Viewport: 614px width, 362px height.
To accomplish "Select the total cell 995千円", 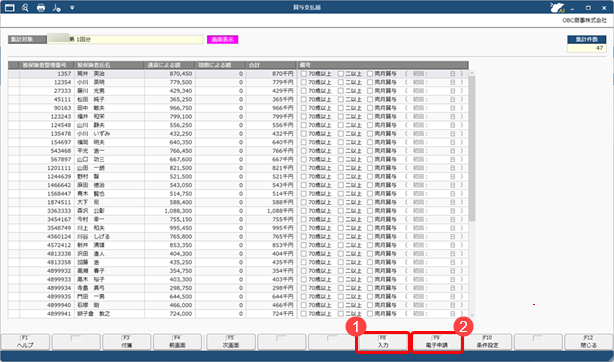I will (271, 228).
